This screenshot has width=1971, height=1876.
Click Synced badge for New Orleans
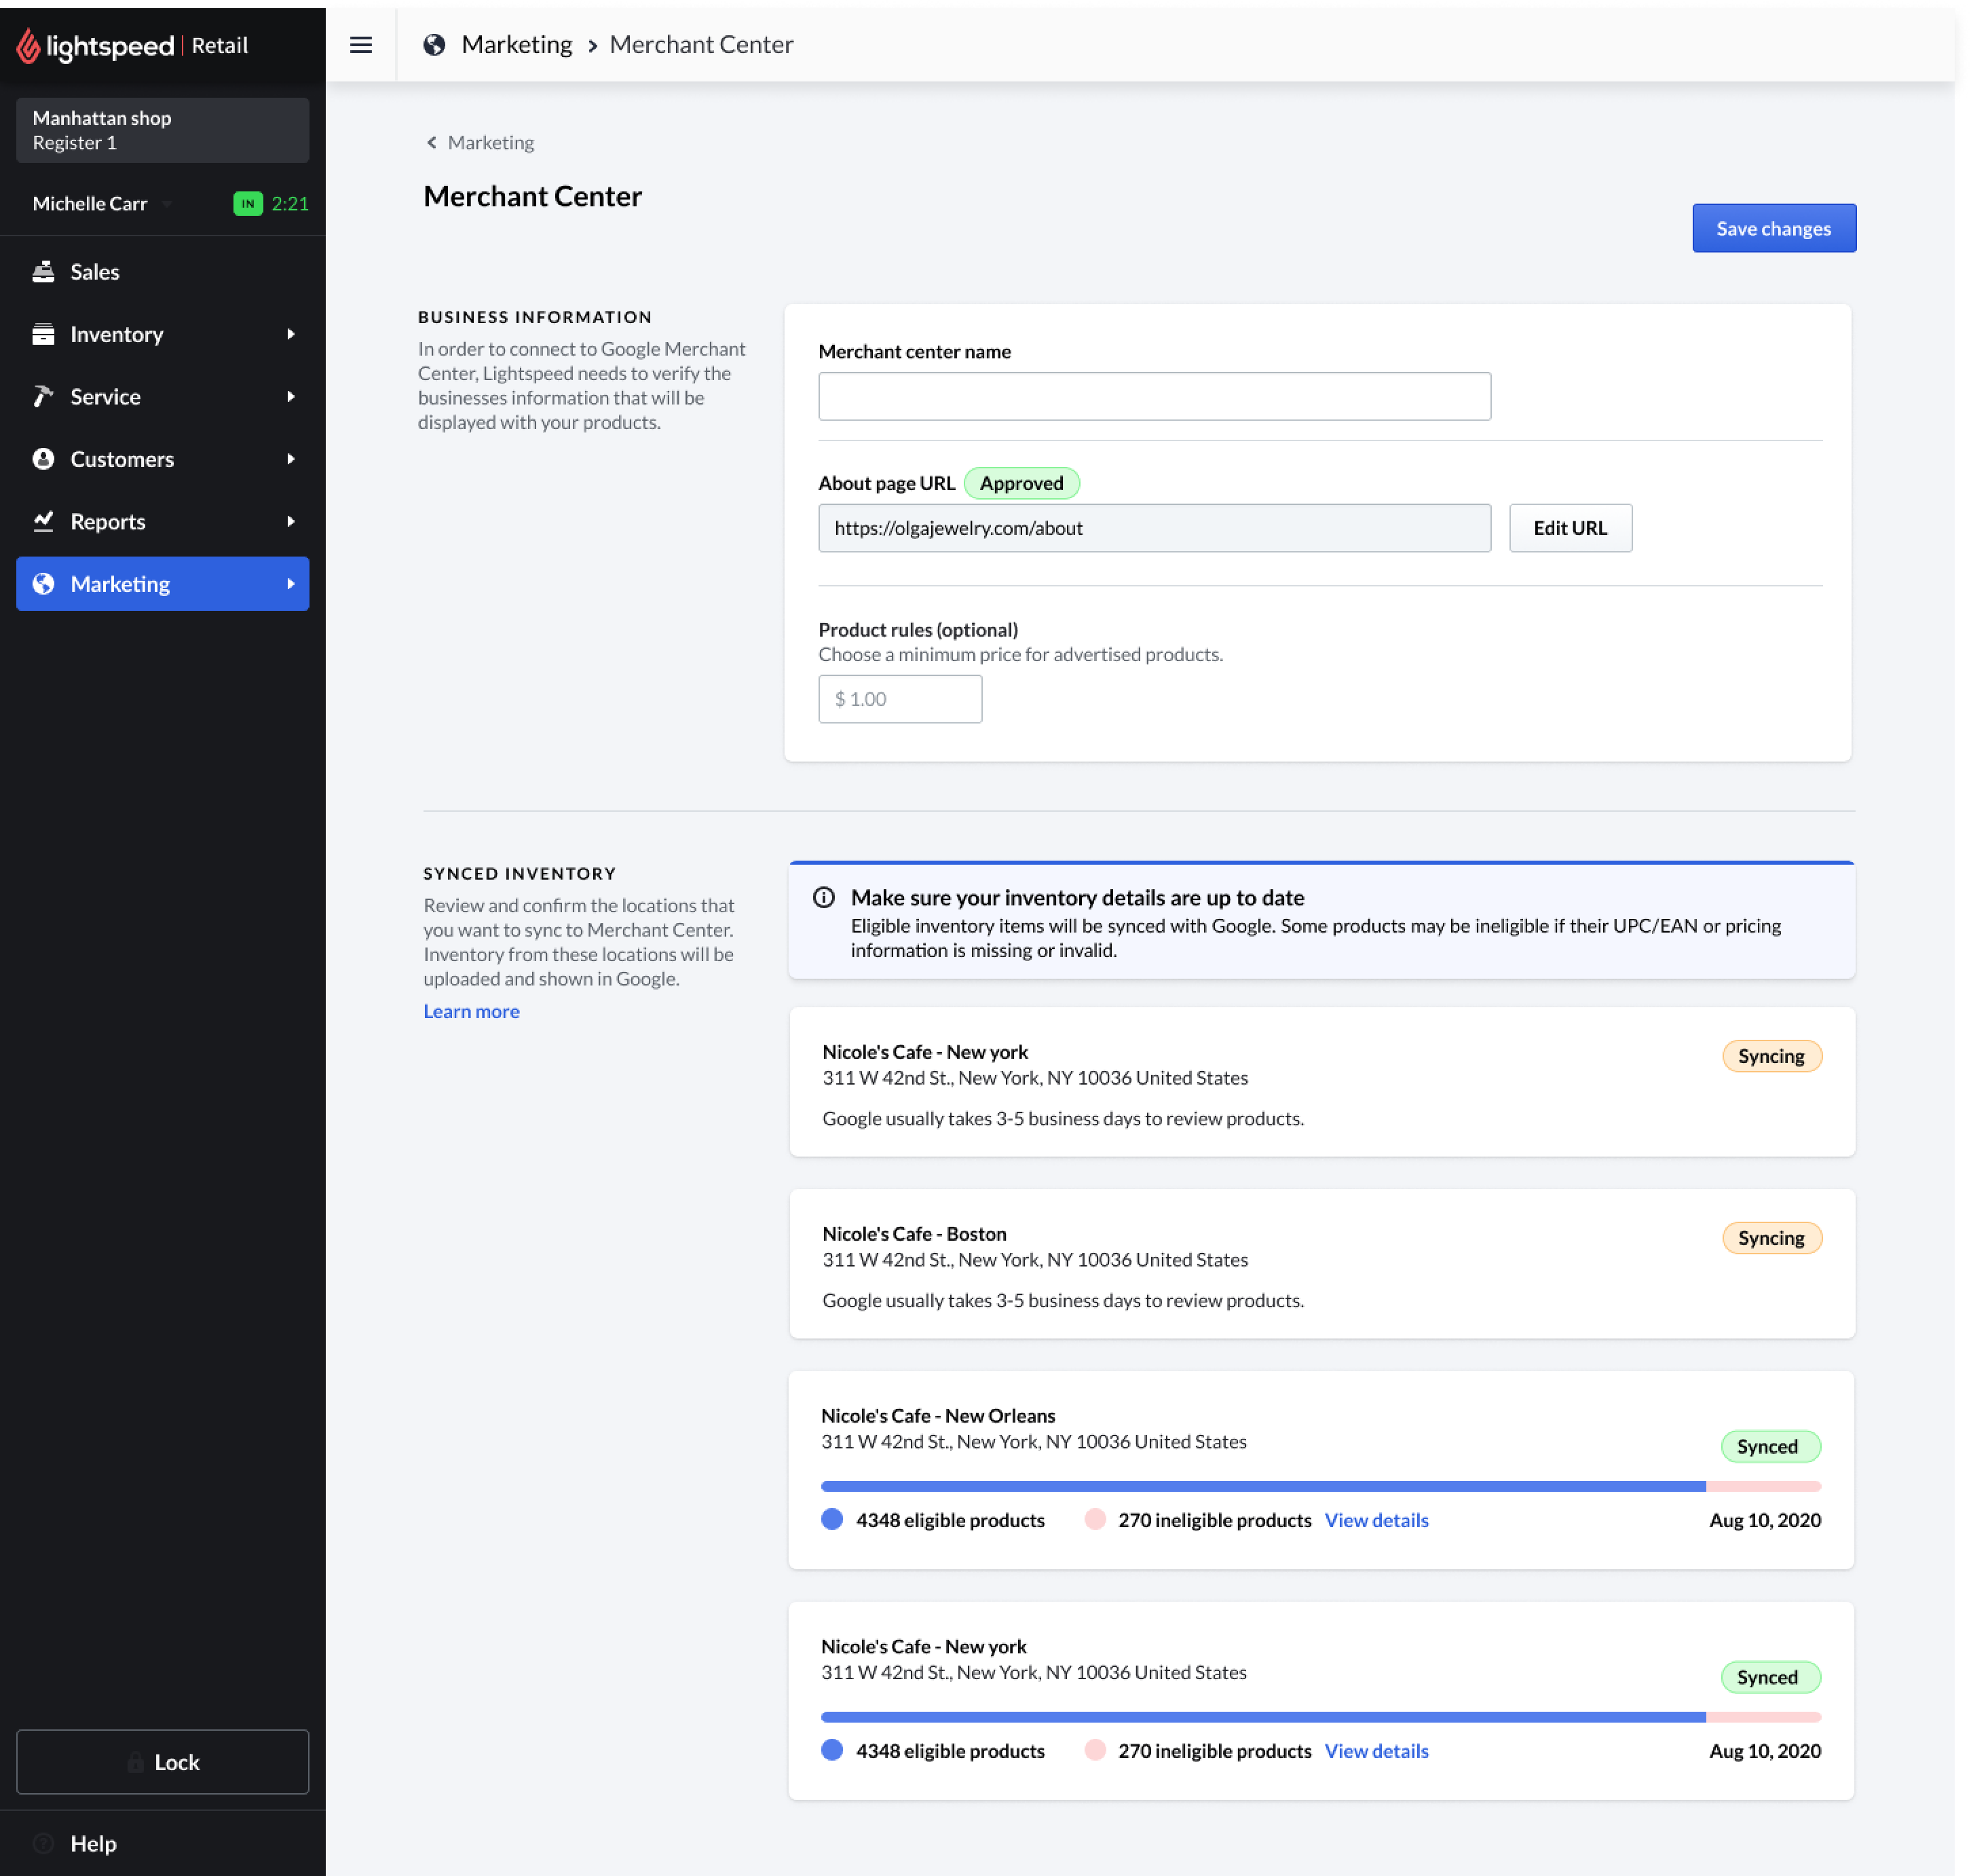pyautogui.click(x=1770, y=1446)
